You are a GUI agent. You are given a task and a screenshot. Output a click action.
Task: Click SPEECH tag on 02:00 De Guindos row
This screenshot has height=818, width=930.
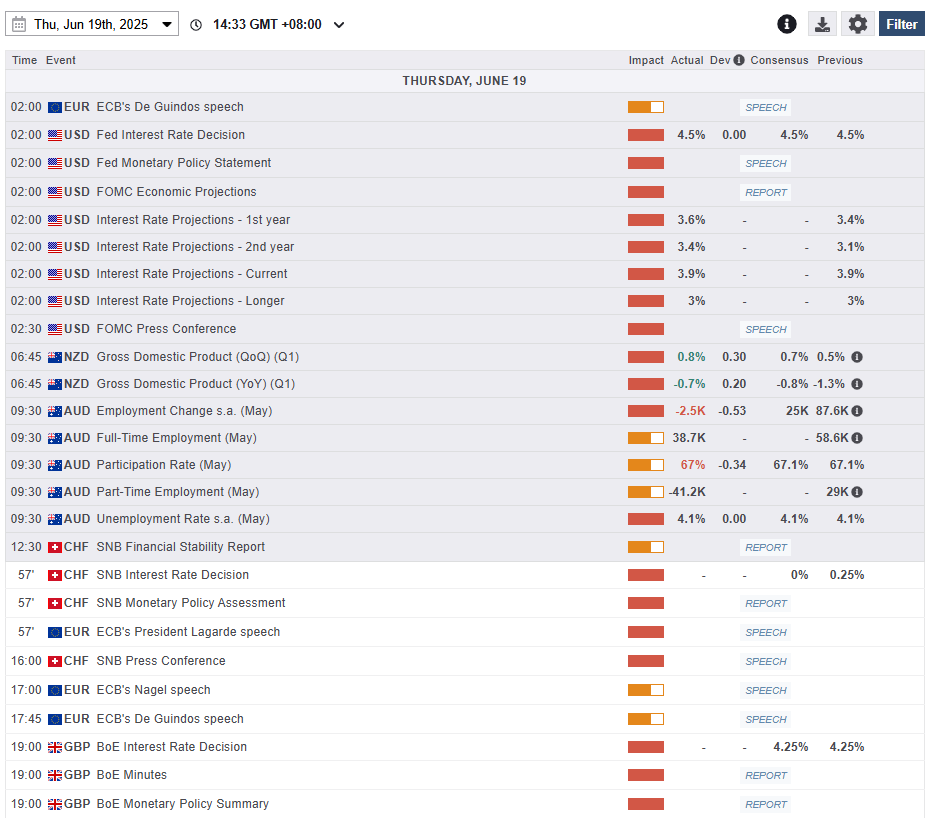tap(765, 107)
